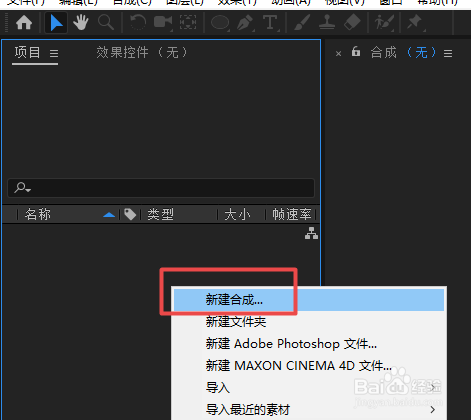Open the search filter magnifier dropdown
Image resolution: width=471 pixels, height=420 pixels.
22,188
